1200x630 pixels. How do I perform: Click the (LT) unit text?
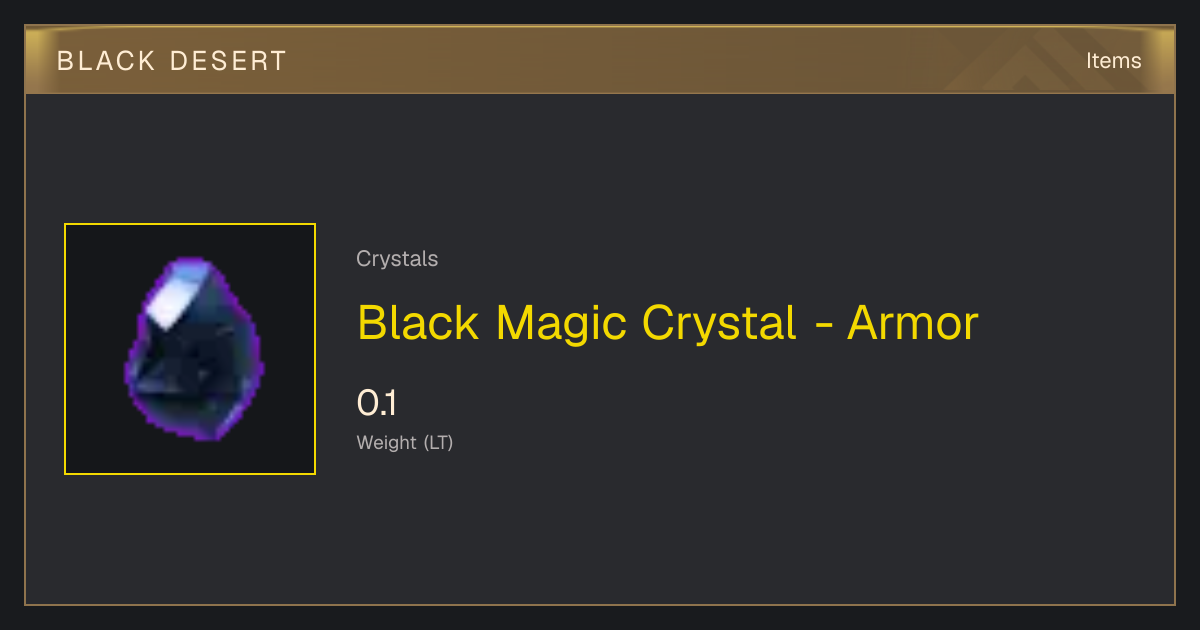[438, 442]
